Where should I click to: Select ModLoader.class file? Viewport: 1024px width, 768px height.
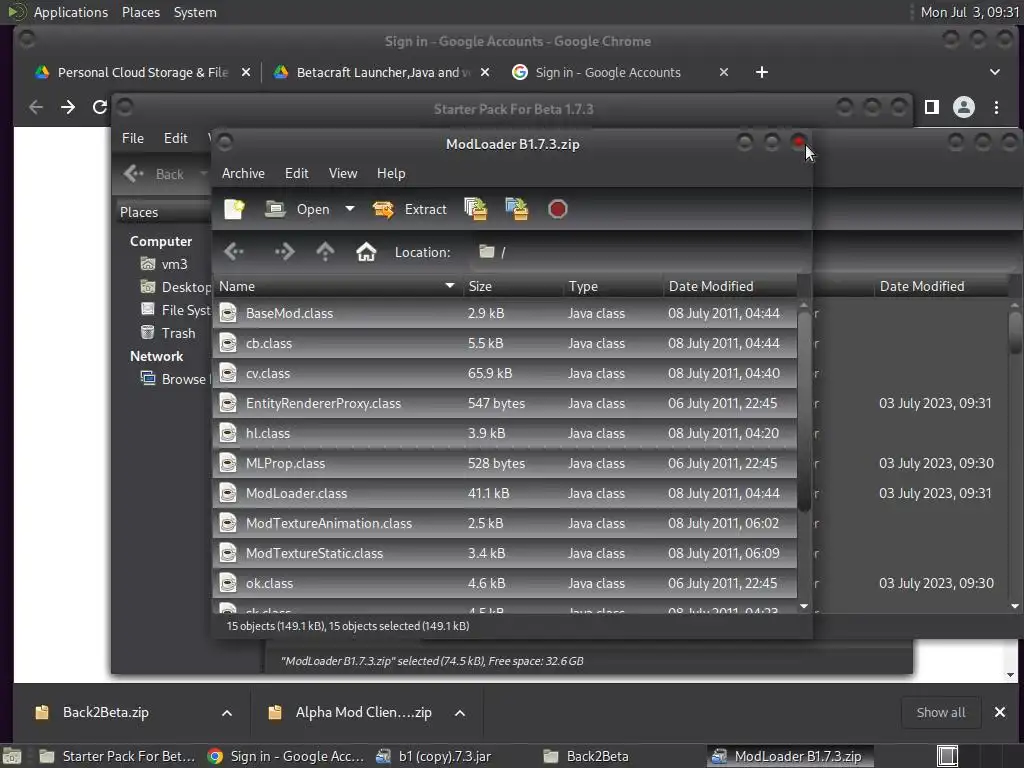tap(505, 494)
